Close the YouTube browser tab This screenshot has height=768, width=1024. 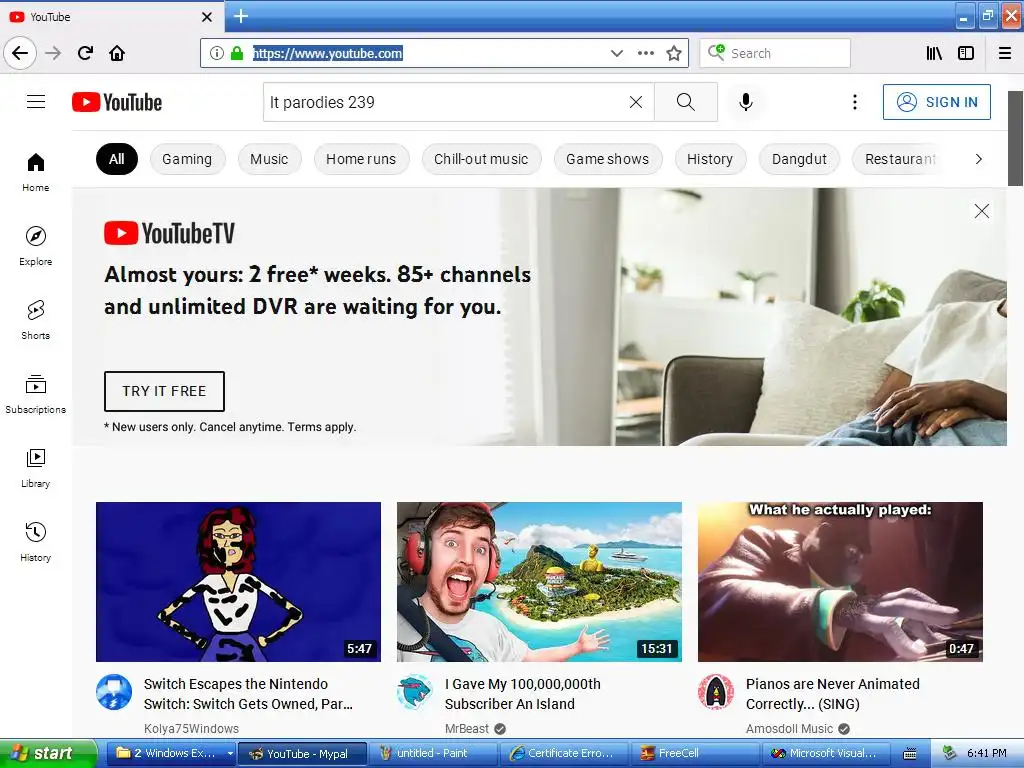coord(207,17)
